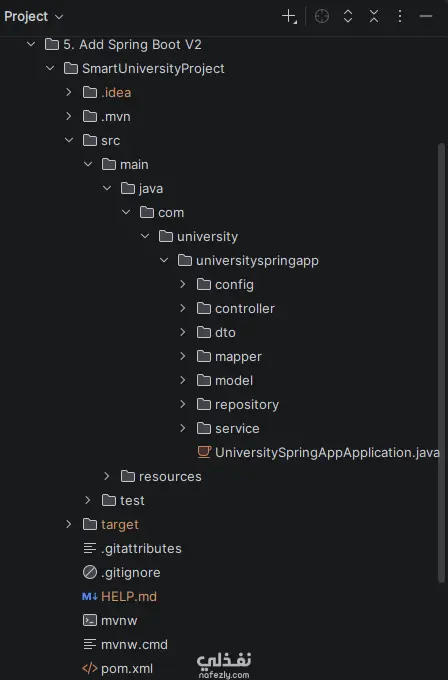
Task: Click the New File or Directory plus icon
Action: coord(289,17)
